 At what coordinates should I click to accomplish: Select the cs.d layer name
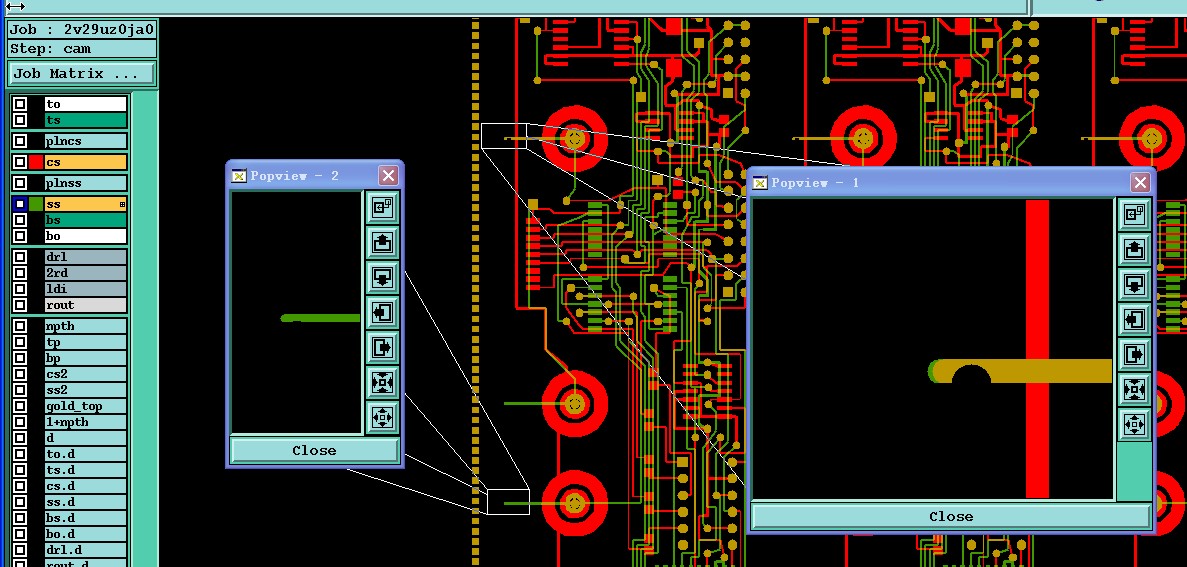[85, 486]
